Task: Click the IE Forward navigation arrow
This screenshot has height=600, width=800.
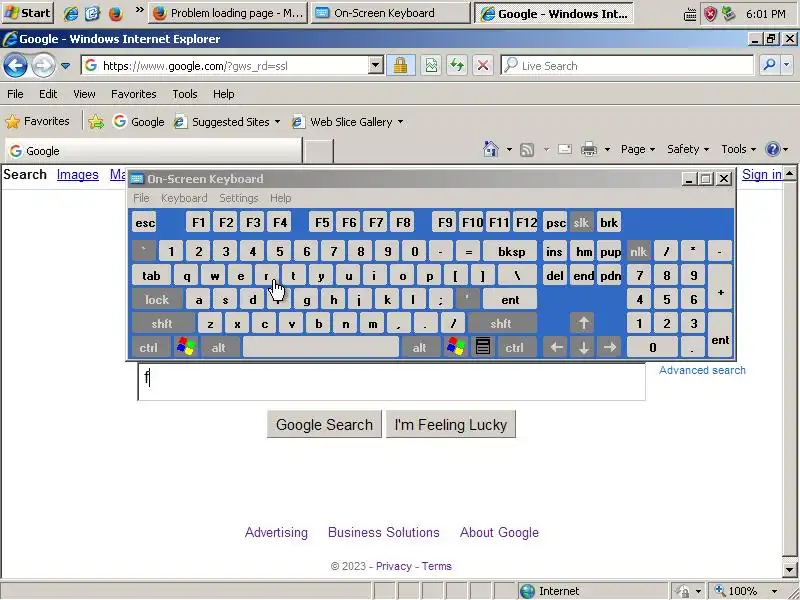Action: (x=43, y=65)
